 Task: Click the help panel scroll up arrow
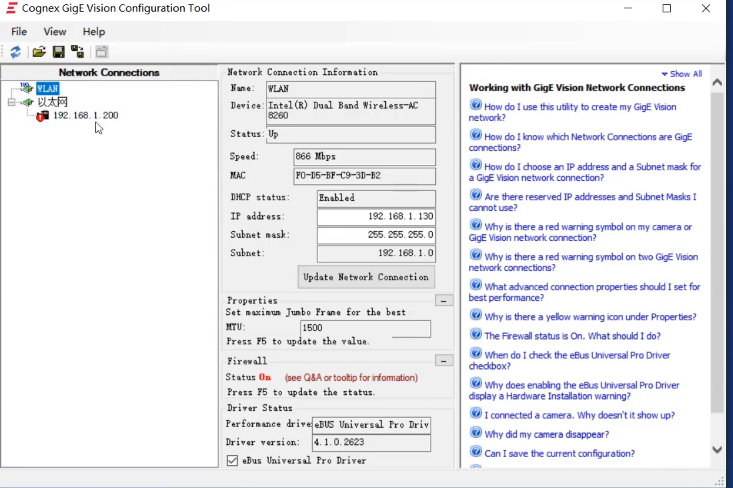[x=717, y=82]
